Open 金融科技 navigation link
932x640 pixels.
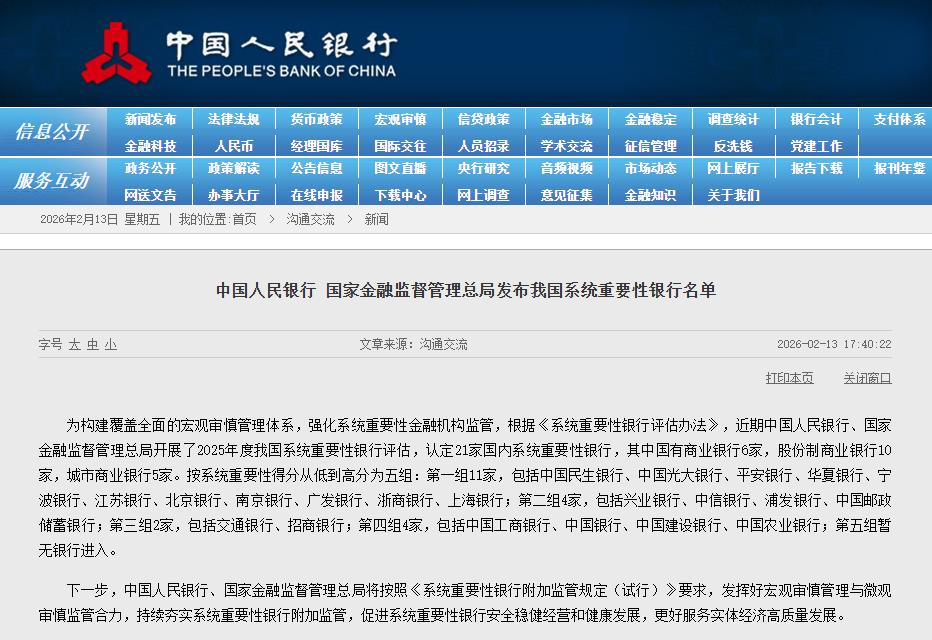tap(150, 146)
